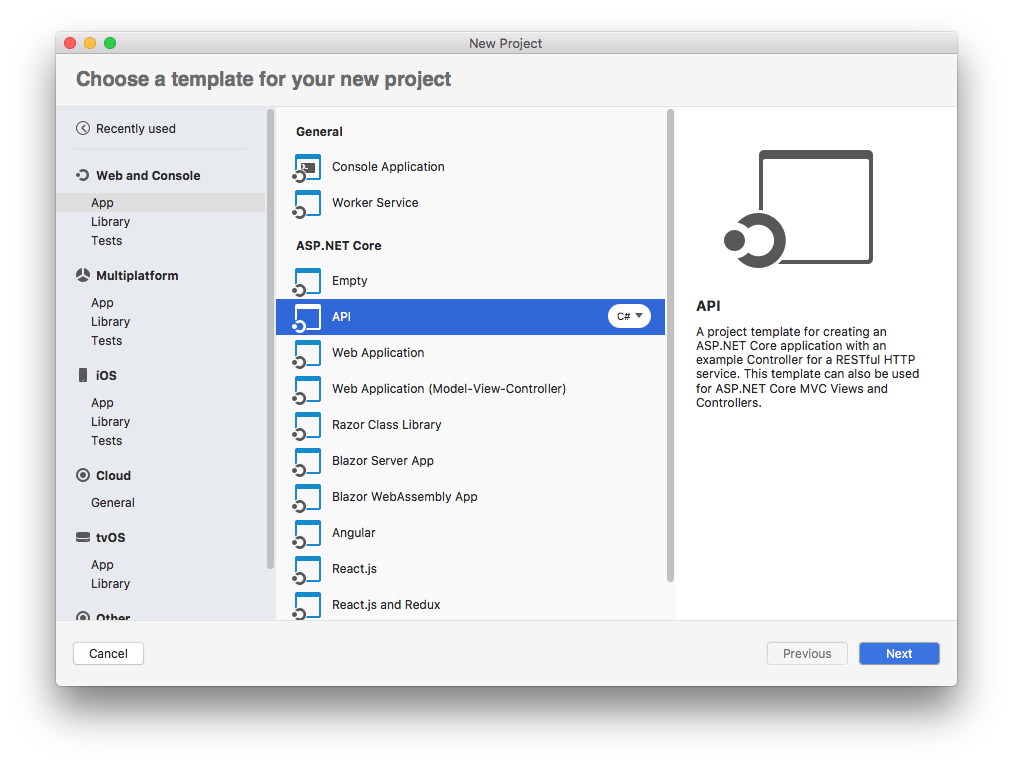Select the React.js template icon

point(306,569)
